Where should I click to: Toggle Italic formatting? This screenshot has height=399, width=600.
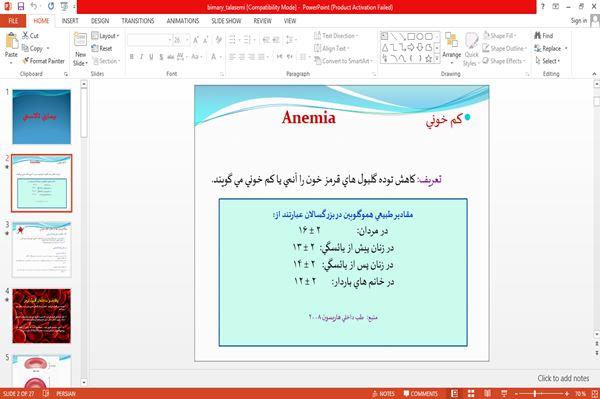[141, 57]
